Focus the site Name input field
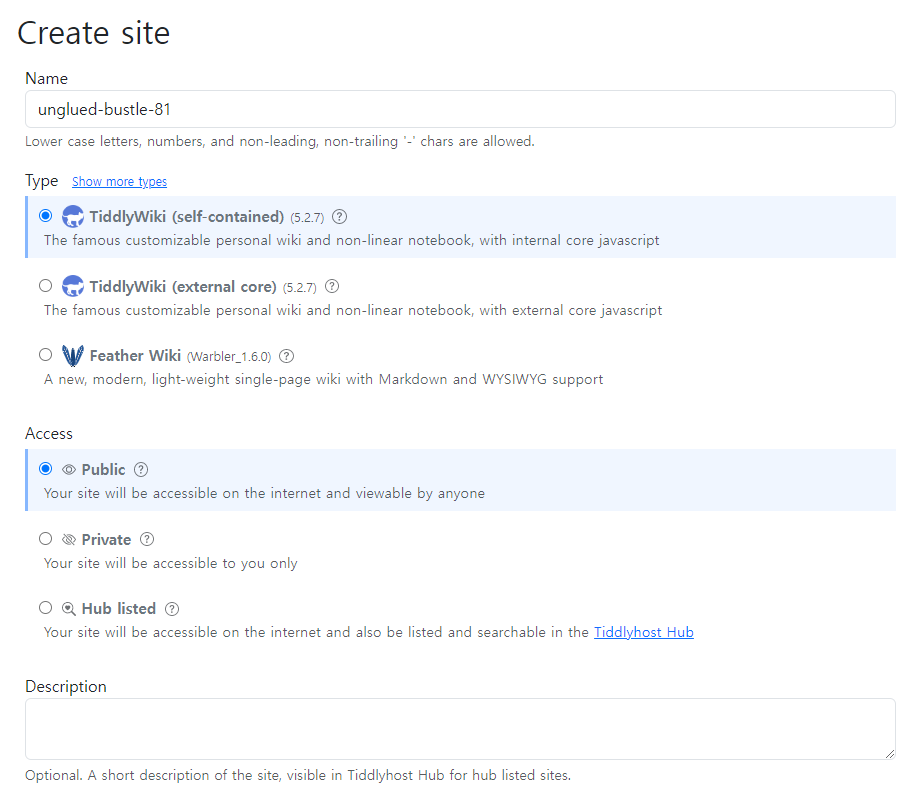This screenshot has width=916, height=796. pos(460,109)
